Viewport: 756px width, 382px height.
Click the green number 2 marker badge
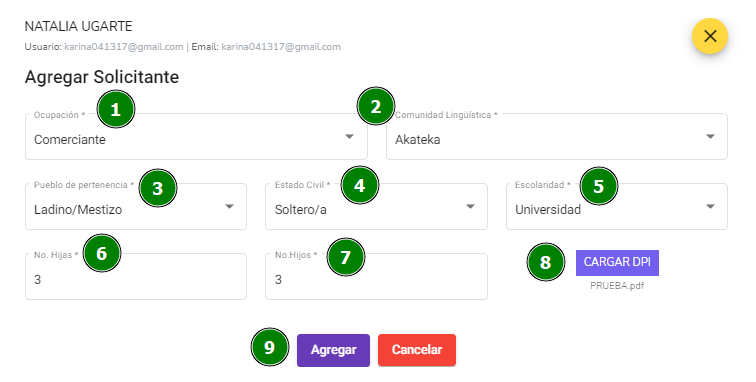[376, 107]
